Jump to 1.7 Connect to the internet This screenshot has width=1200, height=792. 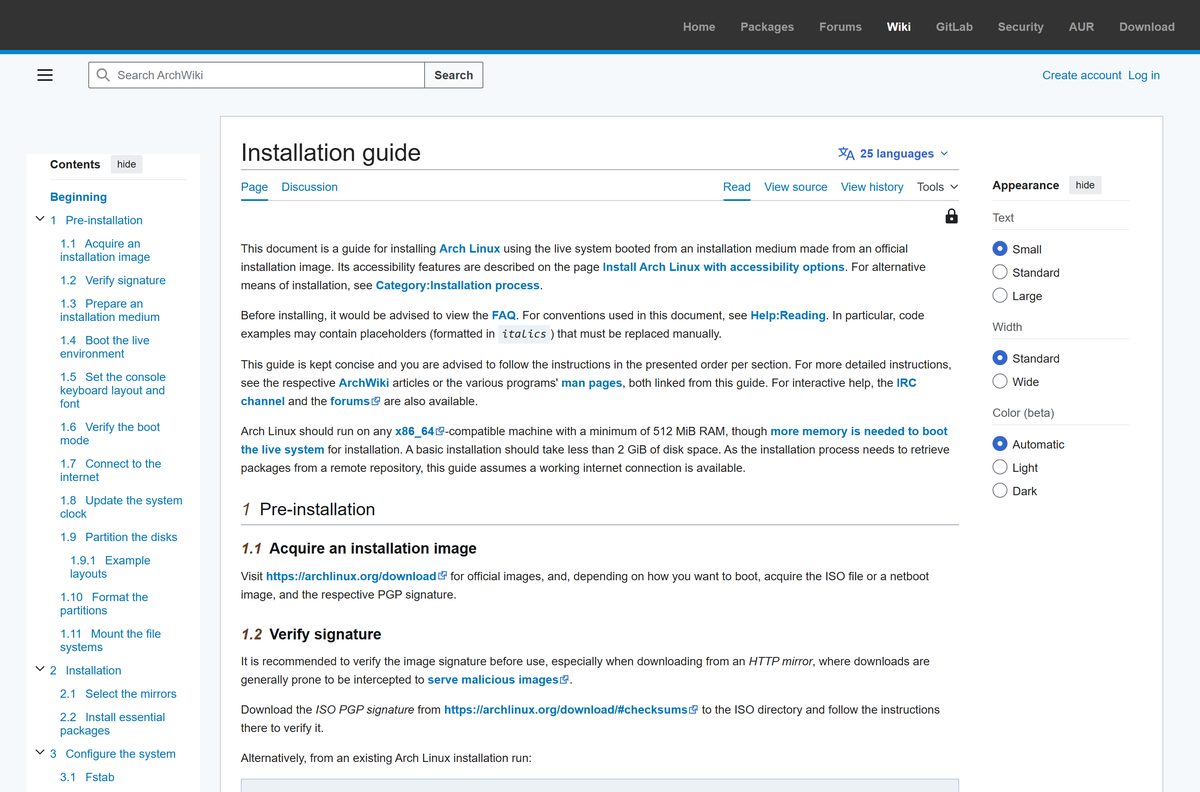pyautogui.click(x=110, y=470)
